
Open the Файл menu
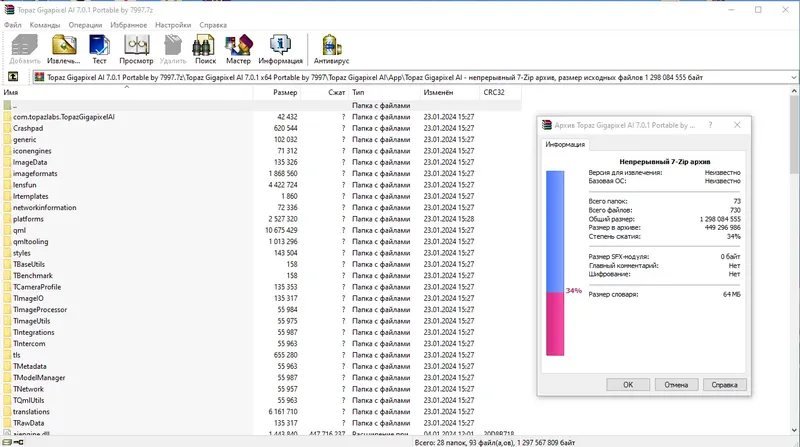[x=13, y=24]
